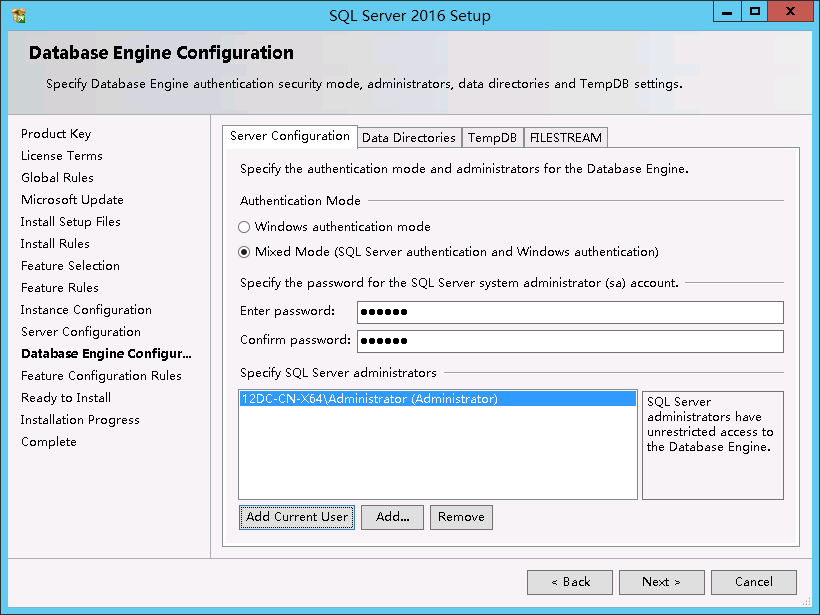Click the License Terms step
This screenshot has width=820, height=615.
click(x=62, y=156)
